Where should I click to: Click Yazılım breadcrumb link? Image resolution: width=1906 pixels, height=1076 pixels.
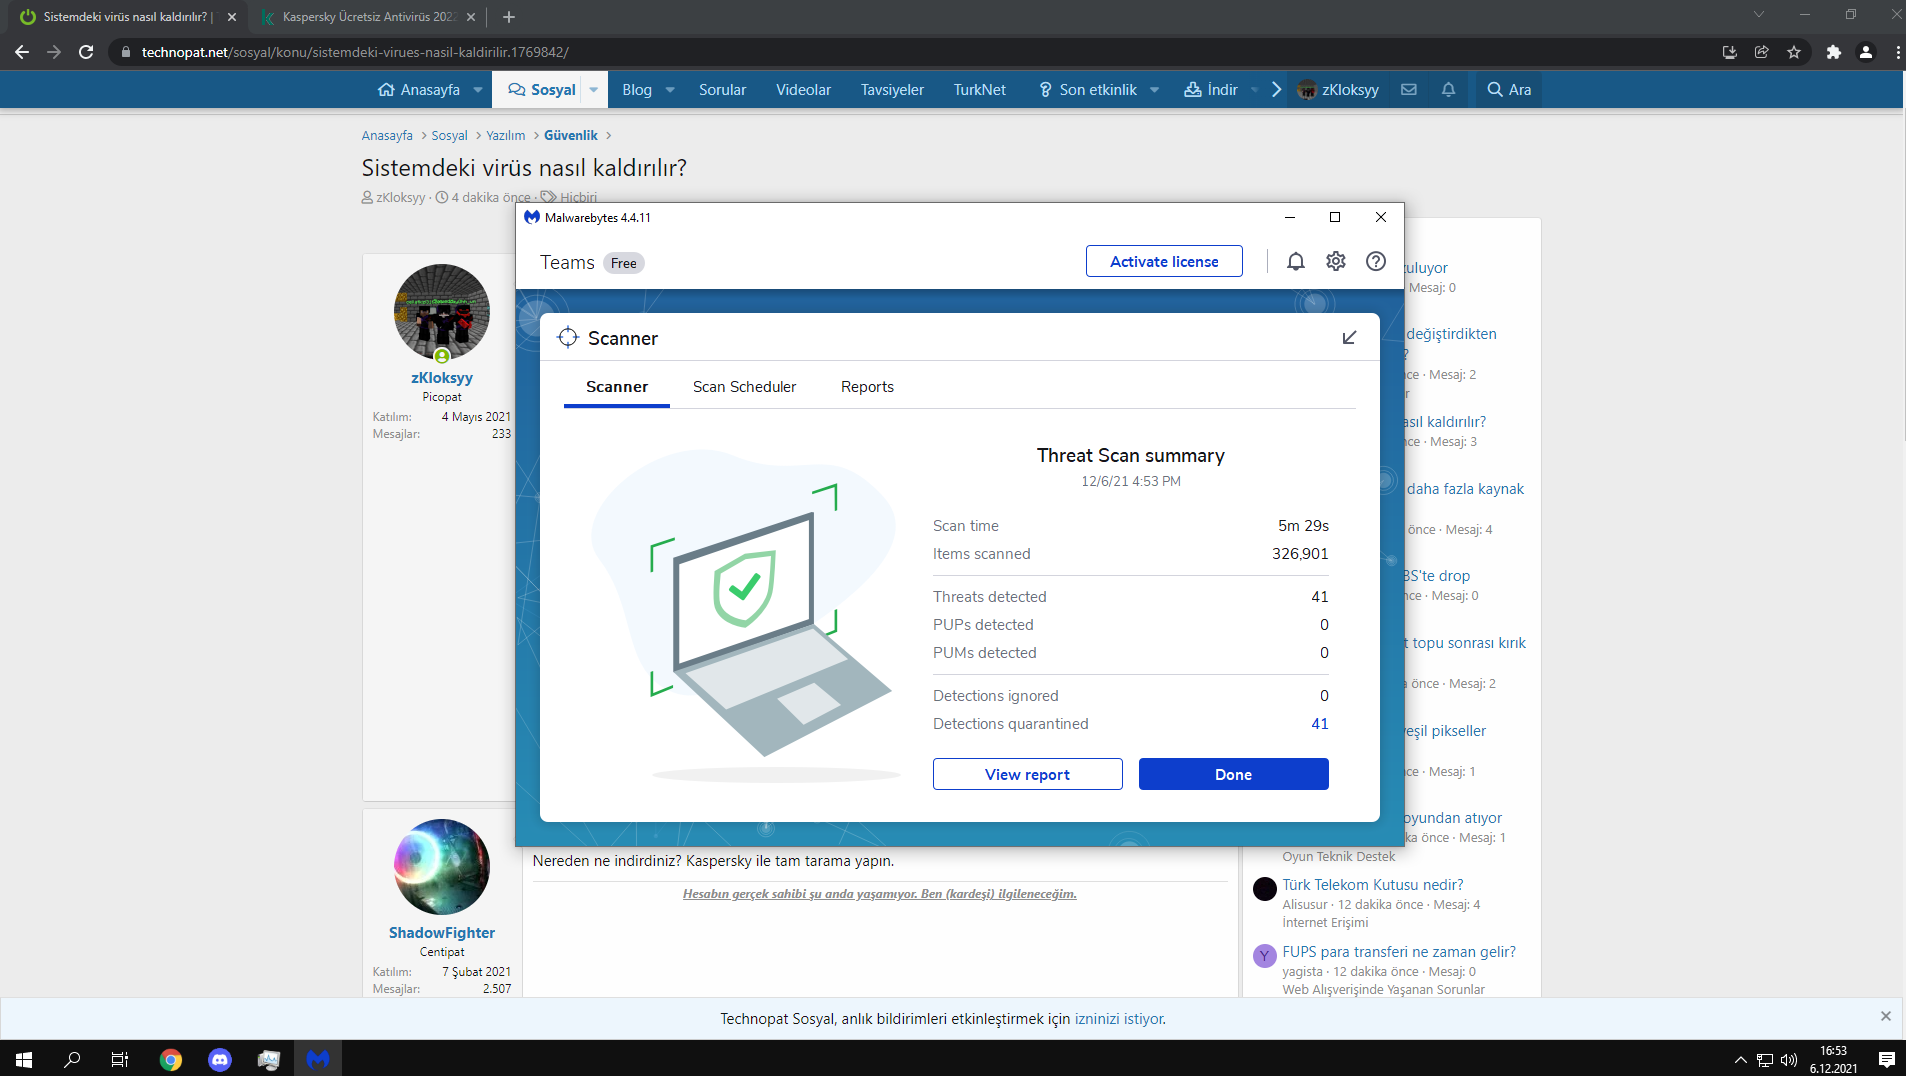505,135
